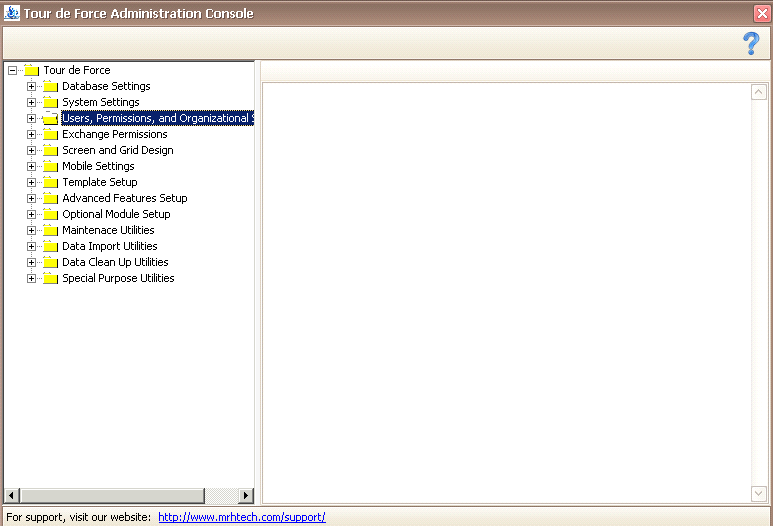Collapse the Tour de Force root node

pyautogui.click(x=12, y=70)
